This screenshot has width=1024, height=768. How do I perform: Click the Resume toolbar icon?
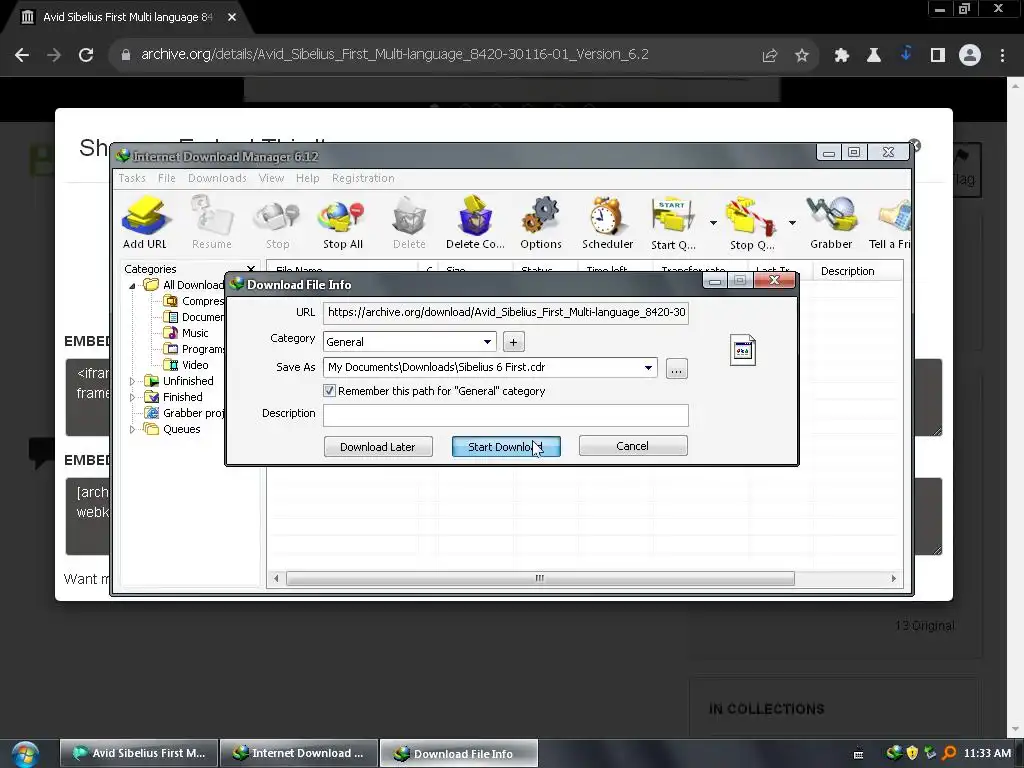click(x=212, y=223)
